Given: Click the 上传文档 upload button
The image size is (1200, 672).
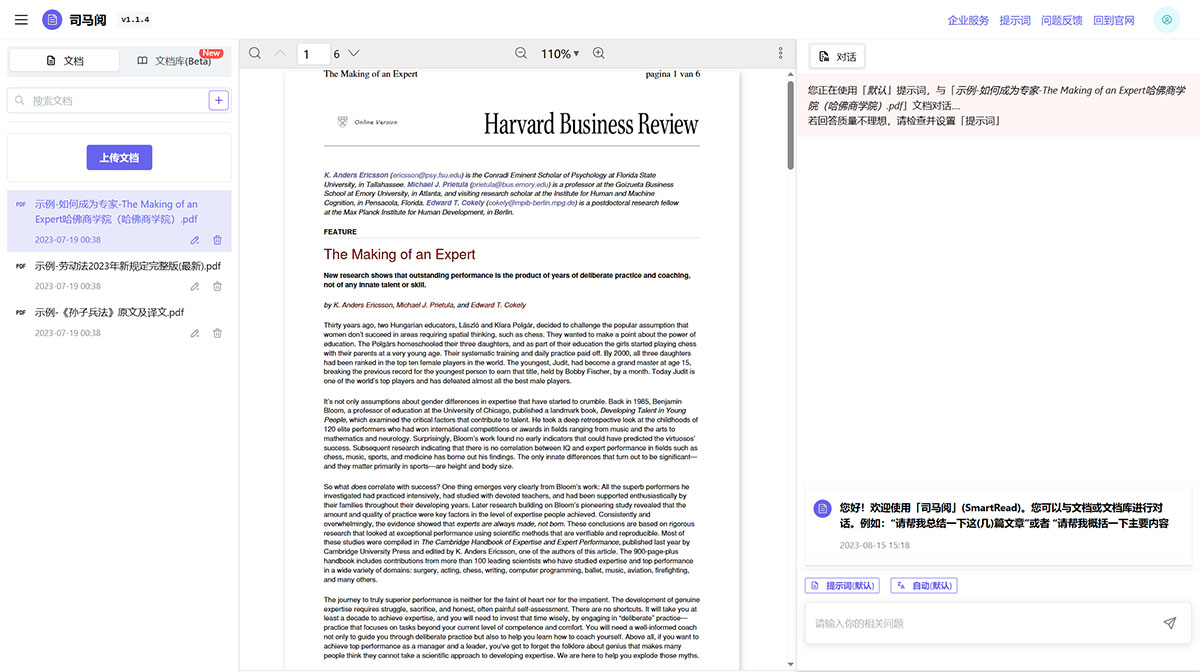Looking at the screenshot, I should point(119,157).
